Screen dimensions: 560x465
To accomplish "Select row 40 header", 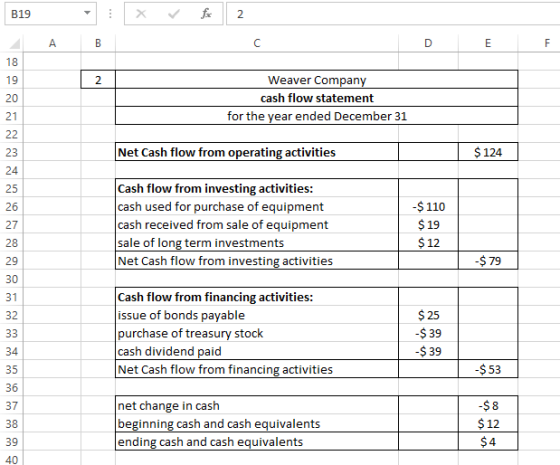I will pyautogui.click(x=12, y=459).
